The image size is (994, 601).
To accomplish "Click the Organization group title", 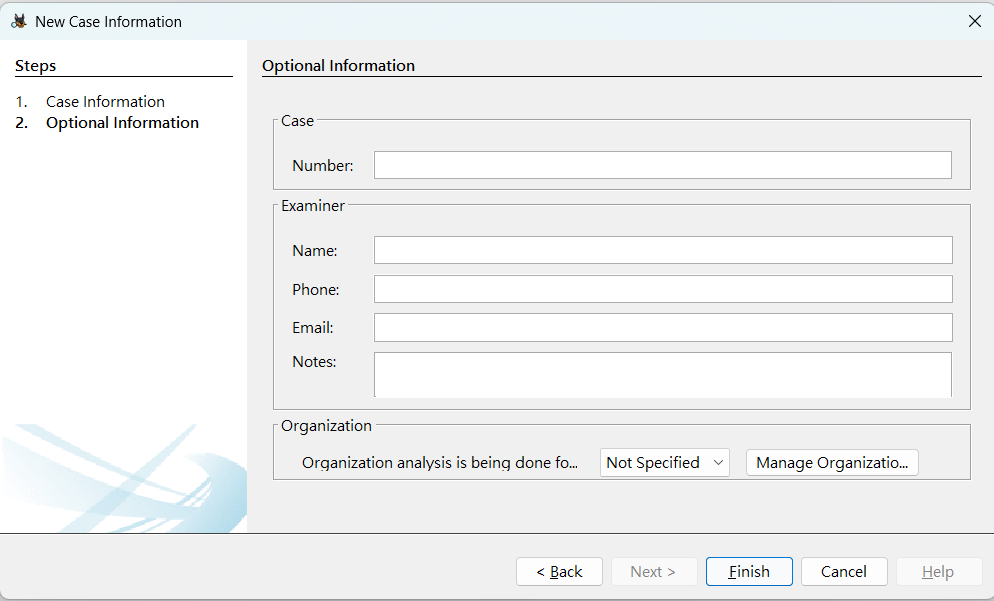I will [326, 425].
